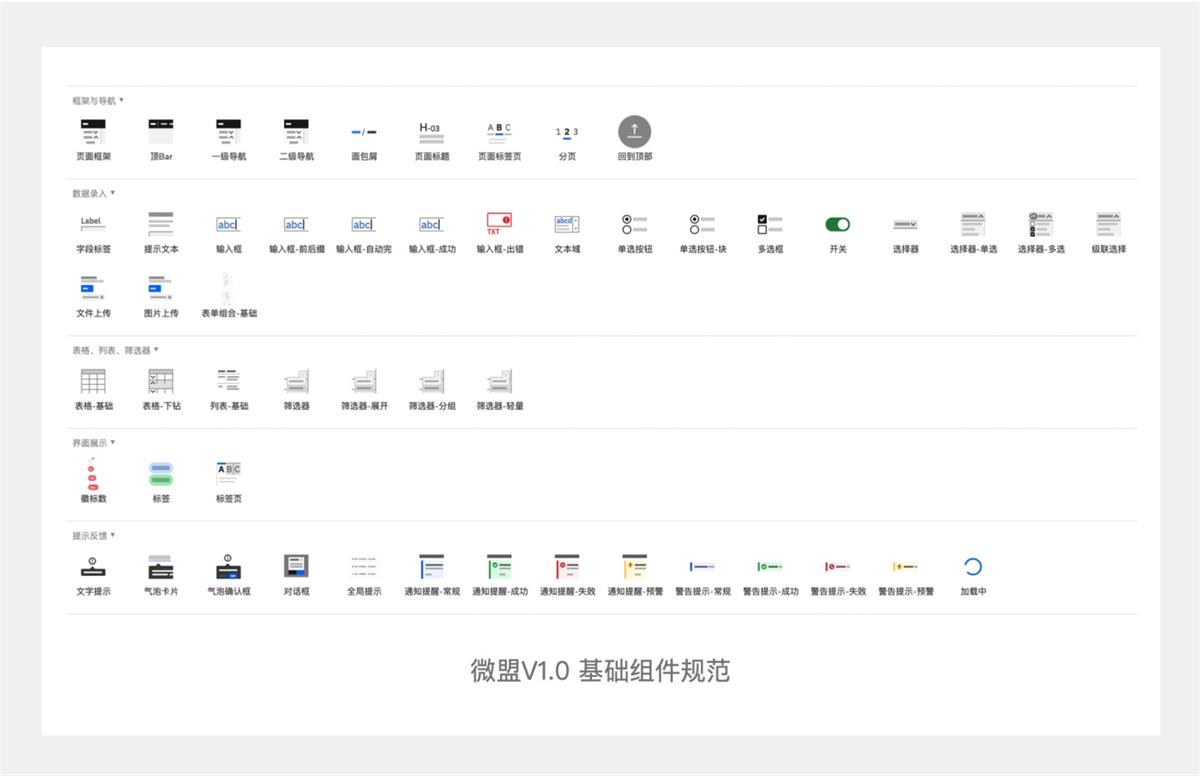Click the 回到顶部 round arrow button
The width and height of the screenshot is (1200, 776).
coord(634,132)
